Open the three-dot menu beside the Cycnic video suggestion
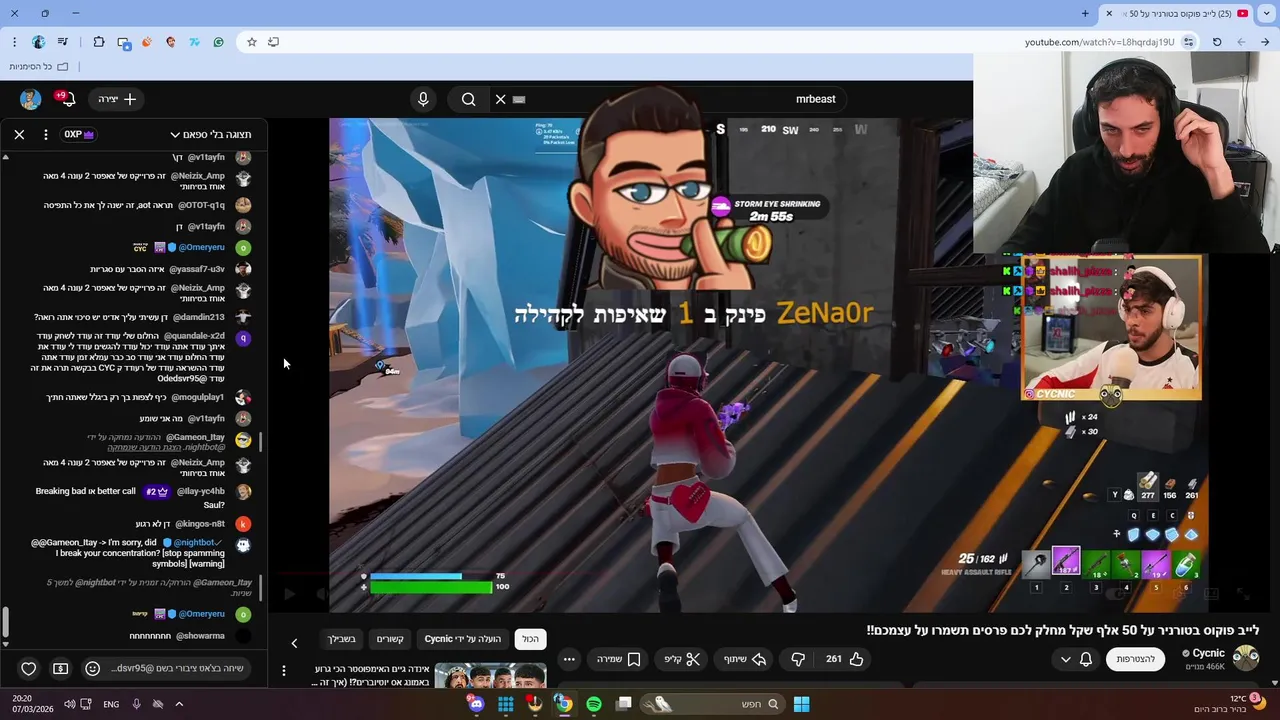The width and height of the screenshot is (1280, 720). (284, 670)
